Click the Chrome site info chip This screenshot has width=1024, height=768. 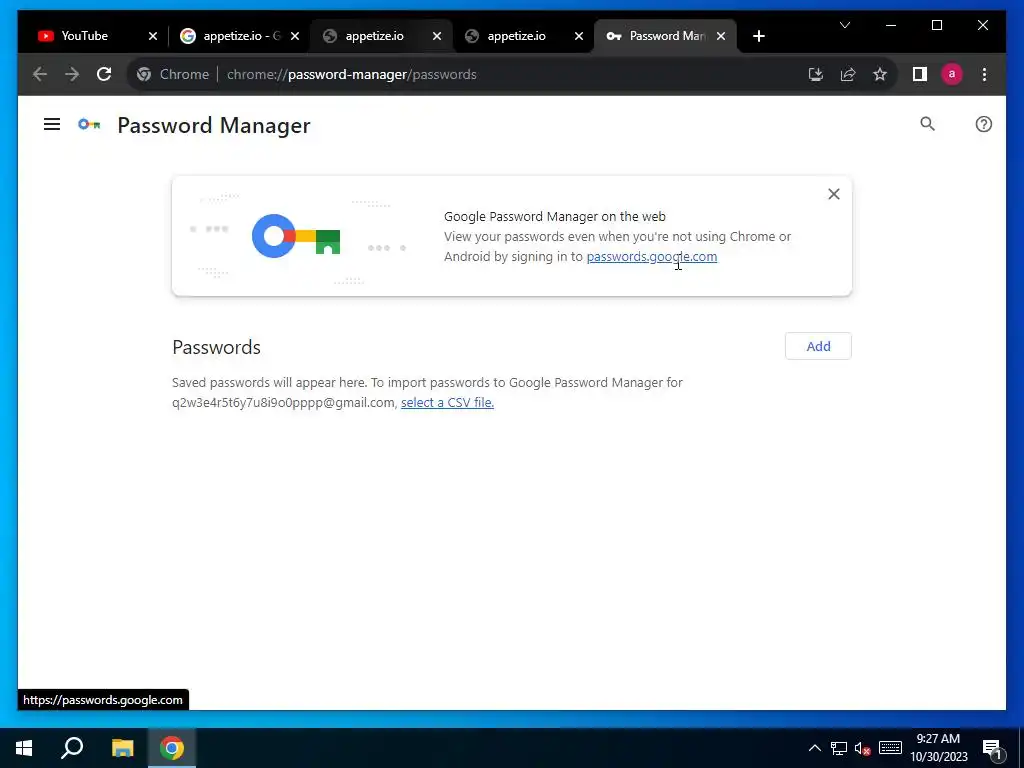172,74
